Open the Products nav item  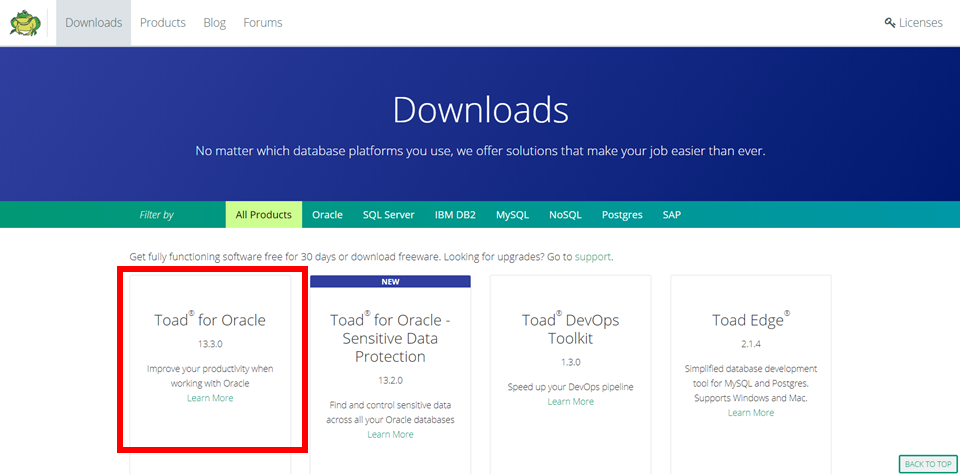163,23
